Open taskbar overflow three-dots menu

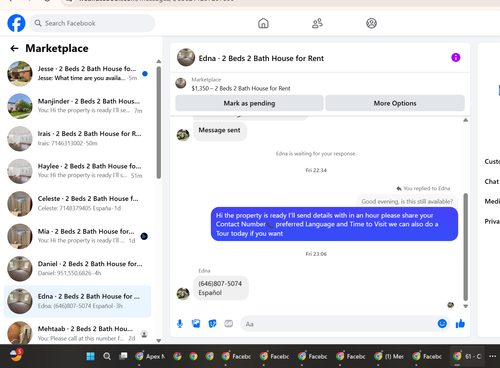492,356
